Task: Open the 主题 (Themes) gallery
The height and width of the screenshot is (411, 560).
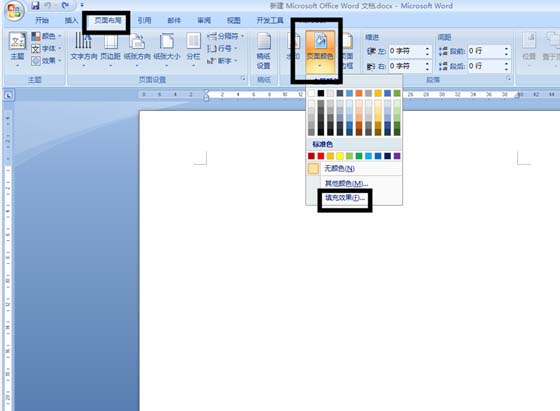Action: tap(17, 50)
